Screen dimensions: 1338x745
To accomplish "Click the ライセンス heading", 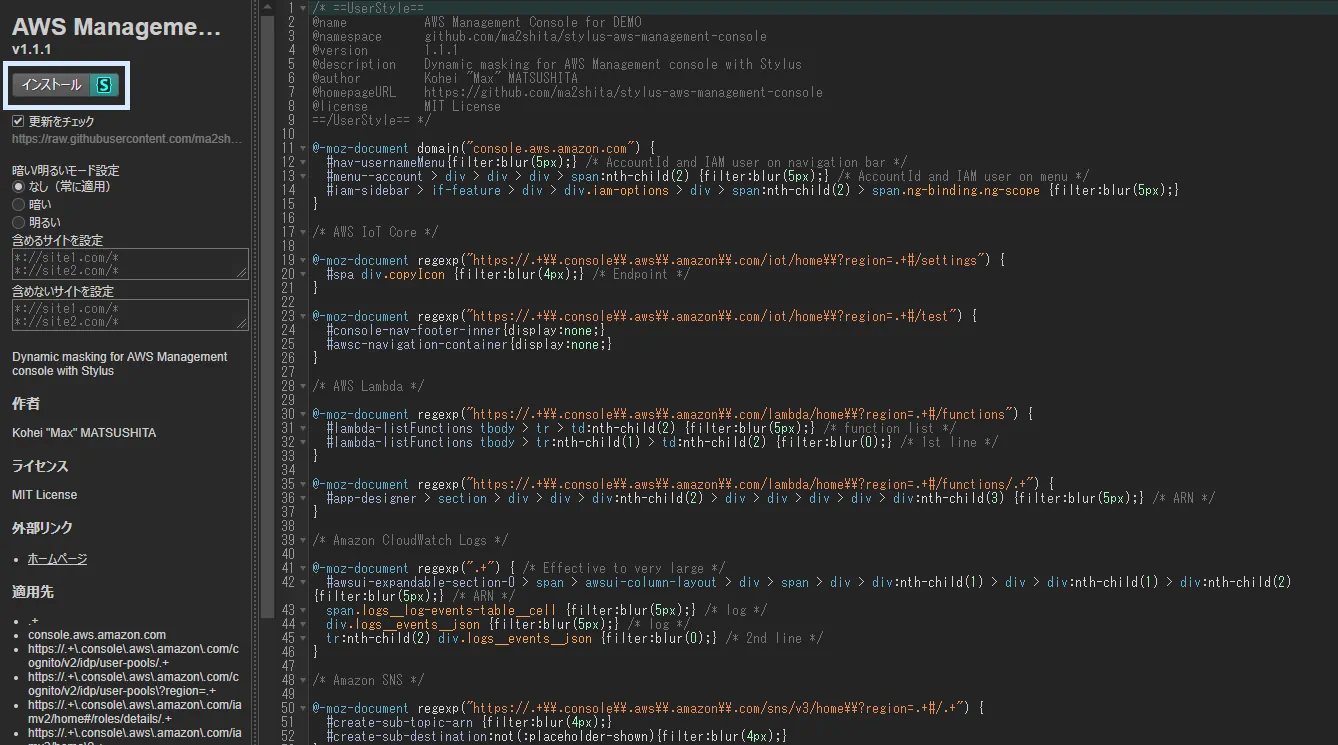I will (42, 466).
